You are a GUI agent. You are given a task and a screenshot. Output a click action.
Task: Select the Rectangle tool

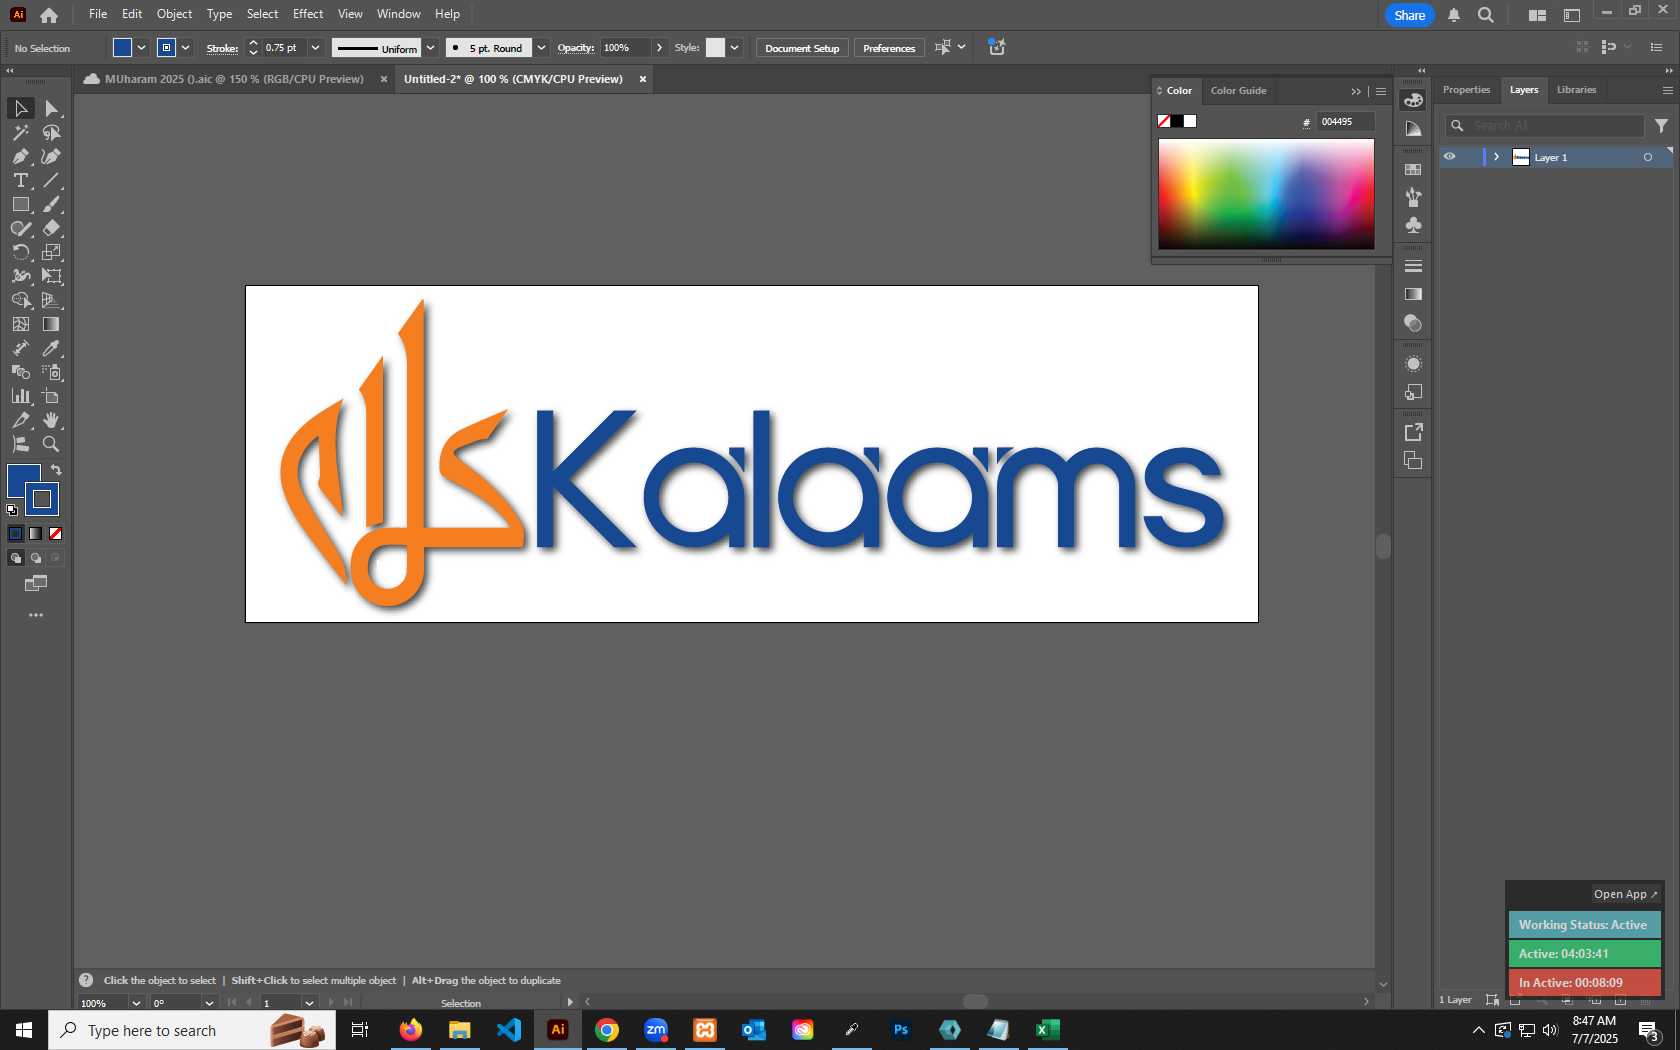[x=20, y=204]
